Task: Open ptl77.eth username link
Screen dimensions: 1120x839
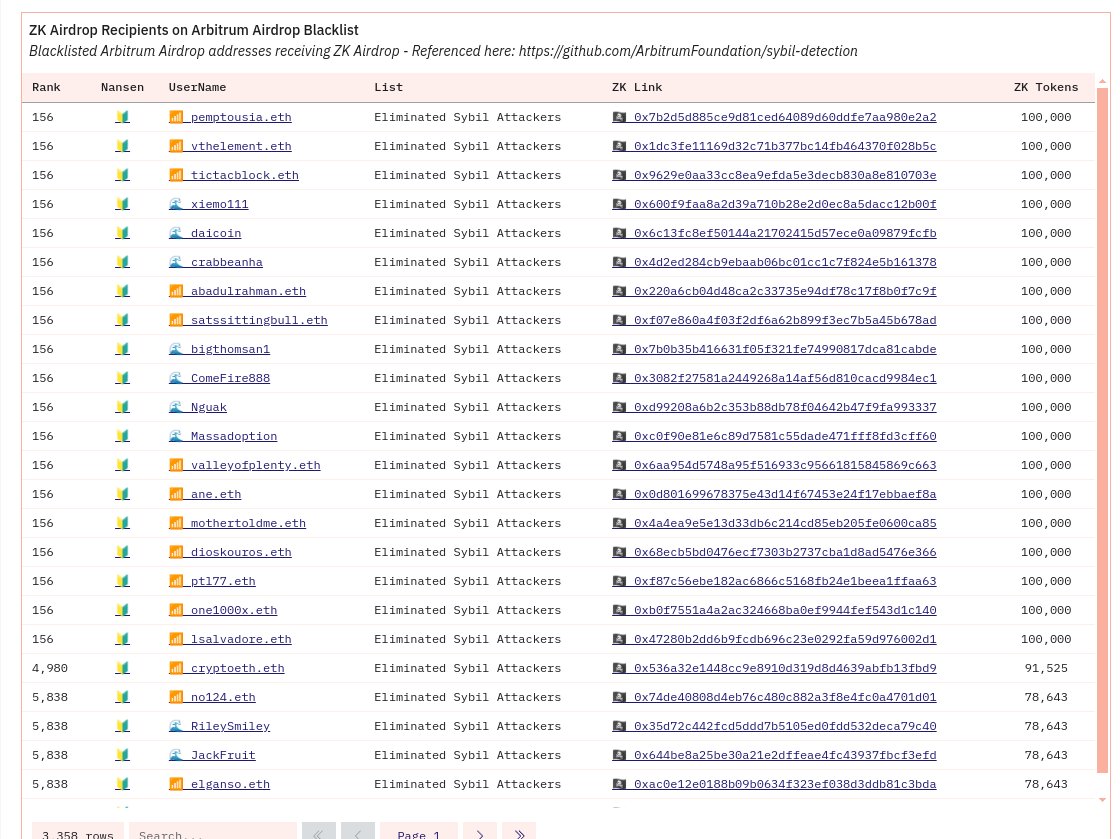Action: click(223, 581)
